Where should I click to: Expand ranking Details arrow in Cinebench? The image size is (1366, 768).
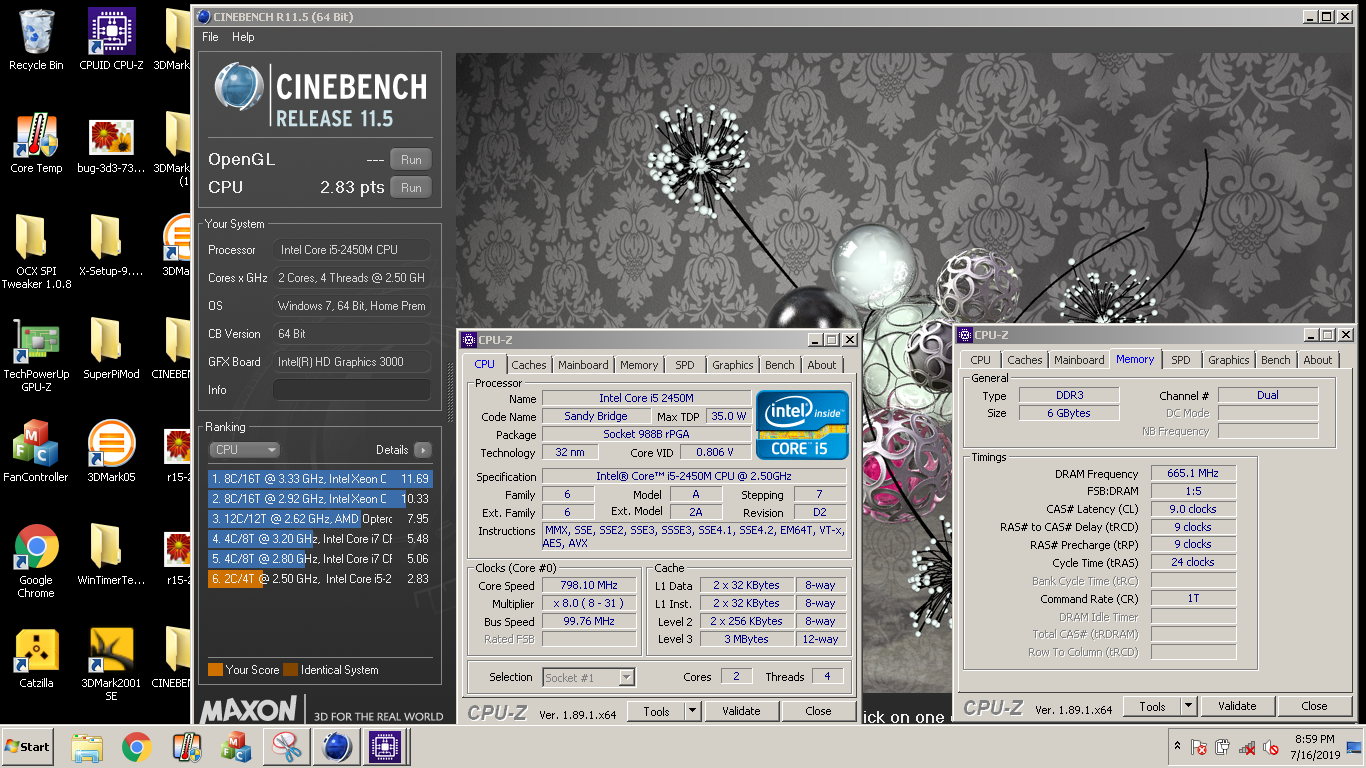[x=423, y=450]
